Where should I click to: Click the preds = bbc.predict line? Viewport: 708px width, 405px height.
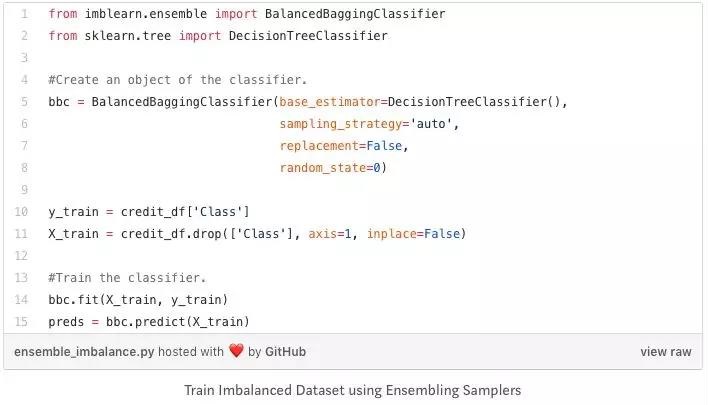point(149,322)
